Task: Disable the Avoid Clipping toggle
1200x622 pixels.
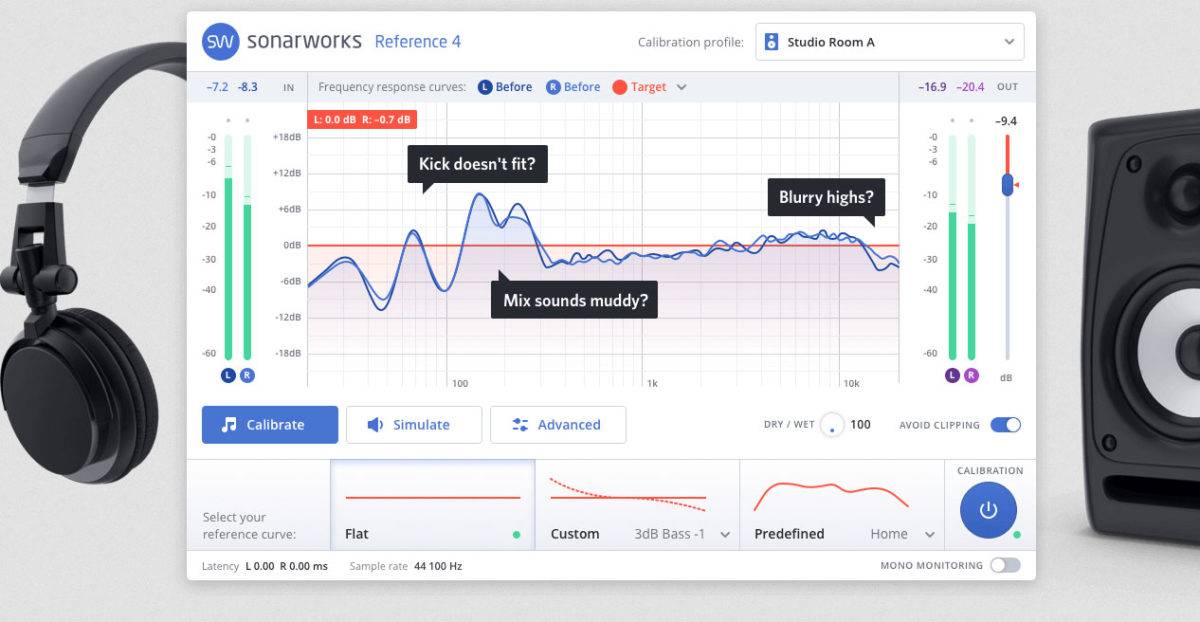Action: pos(1005,425)
